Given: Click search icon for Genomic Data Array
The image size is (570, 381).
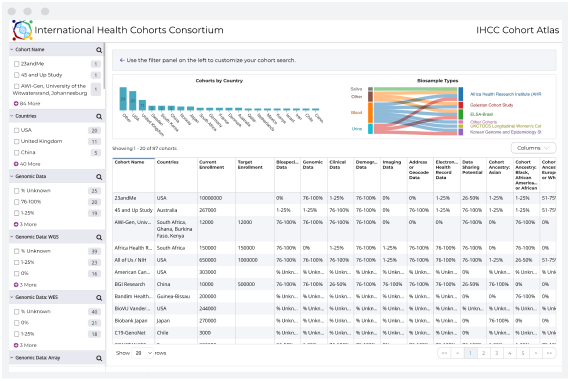Looking at the screenshot, I should [99, 358].
